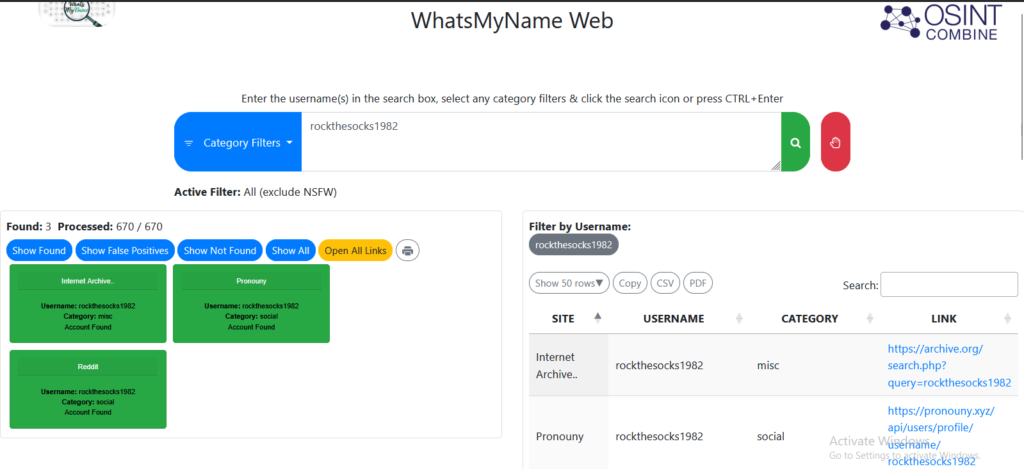Screen dimensions: 1024x469
Task: Click the Copy export button
Action: click(630, 283)
